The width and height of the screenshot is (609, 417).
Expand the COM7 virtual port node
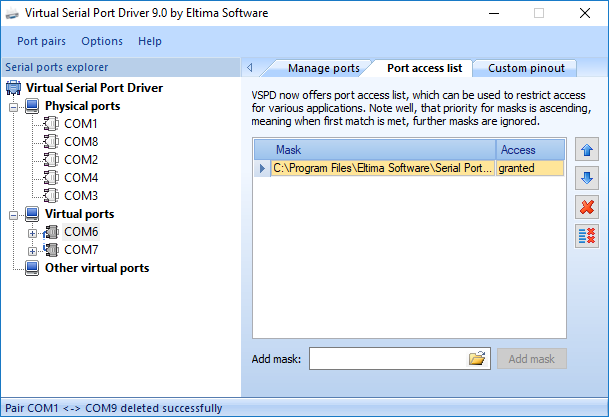pyautogui.click(x=32, y=250)
